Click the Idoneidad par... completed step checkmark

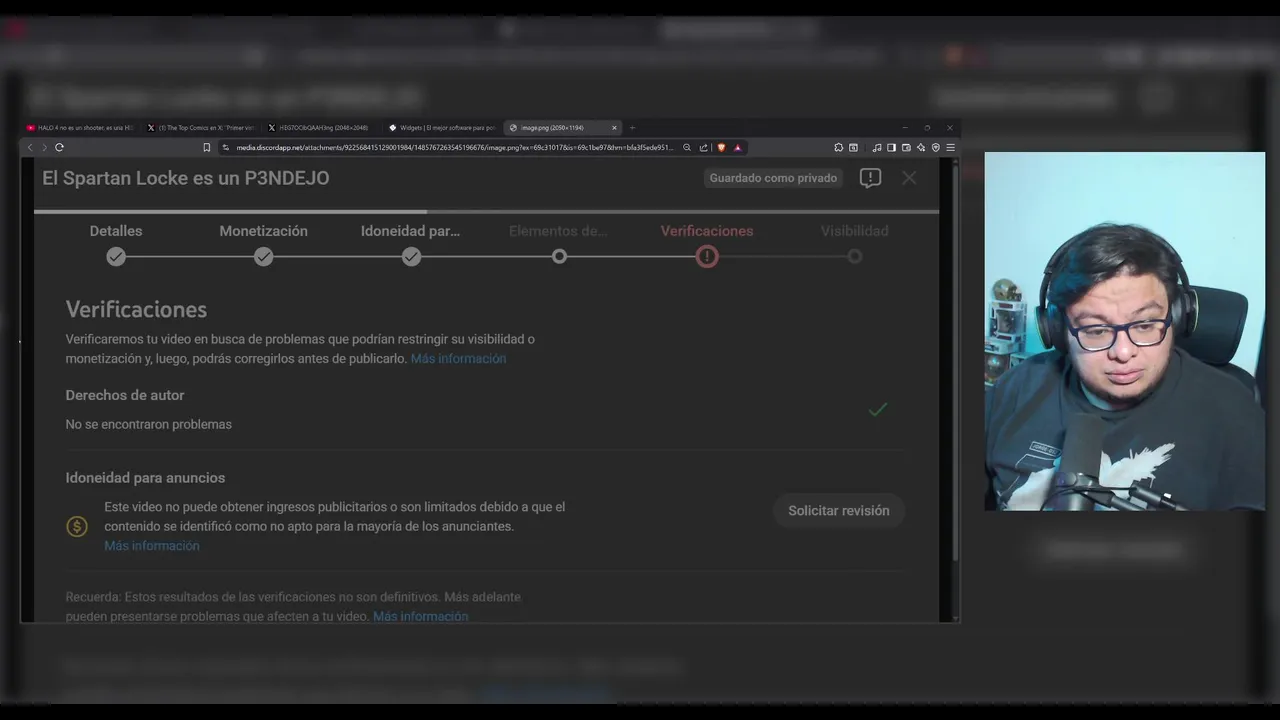(411, 257)
